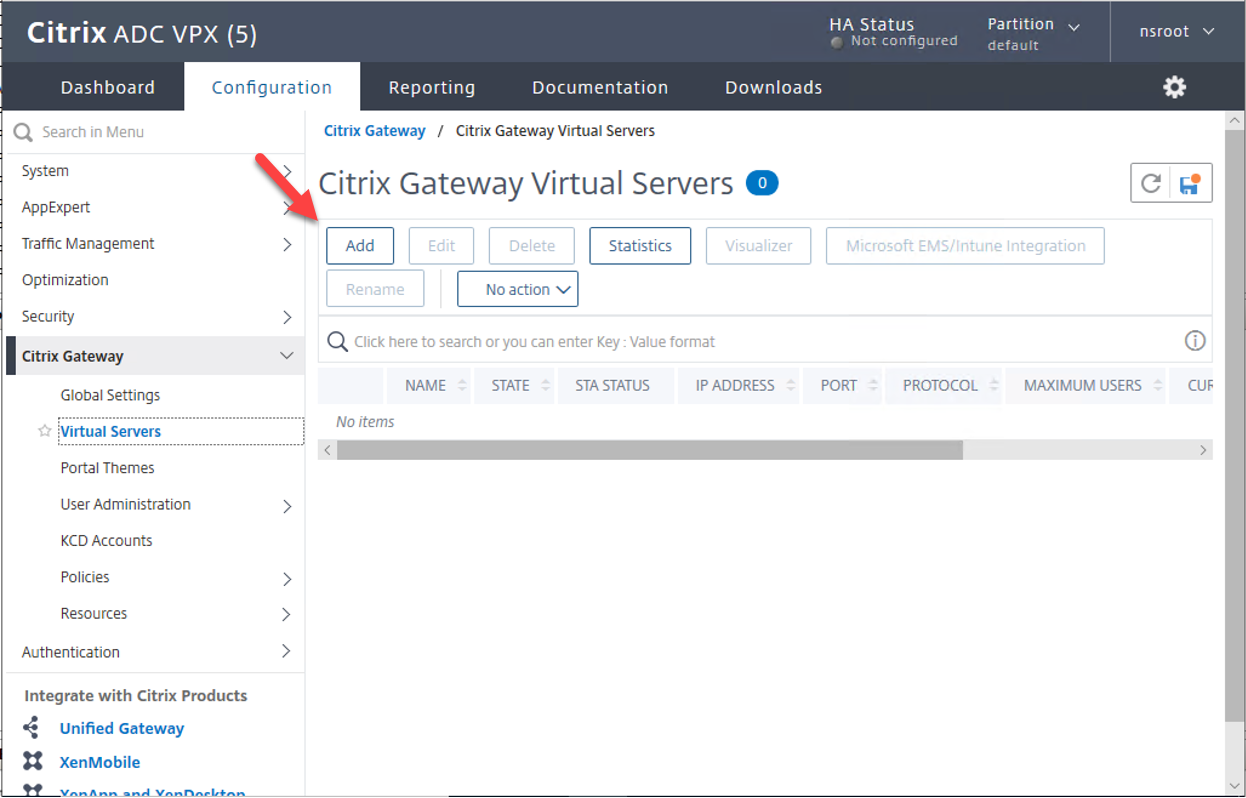Click the save configuration disk icon

1190,183
